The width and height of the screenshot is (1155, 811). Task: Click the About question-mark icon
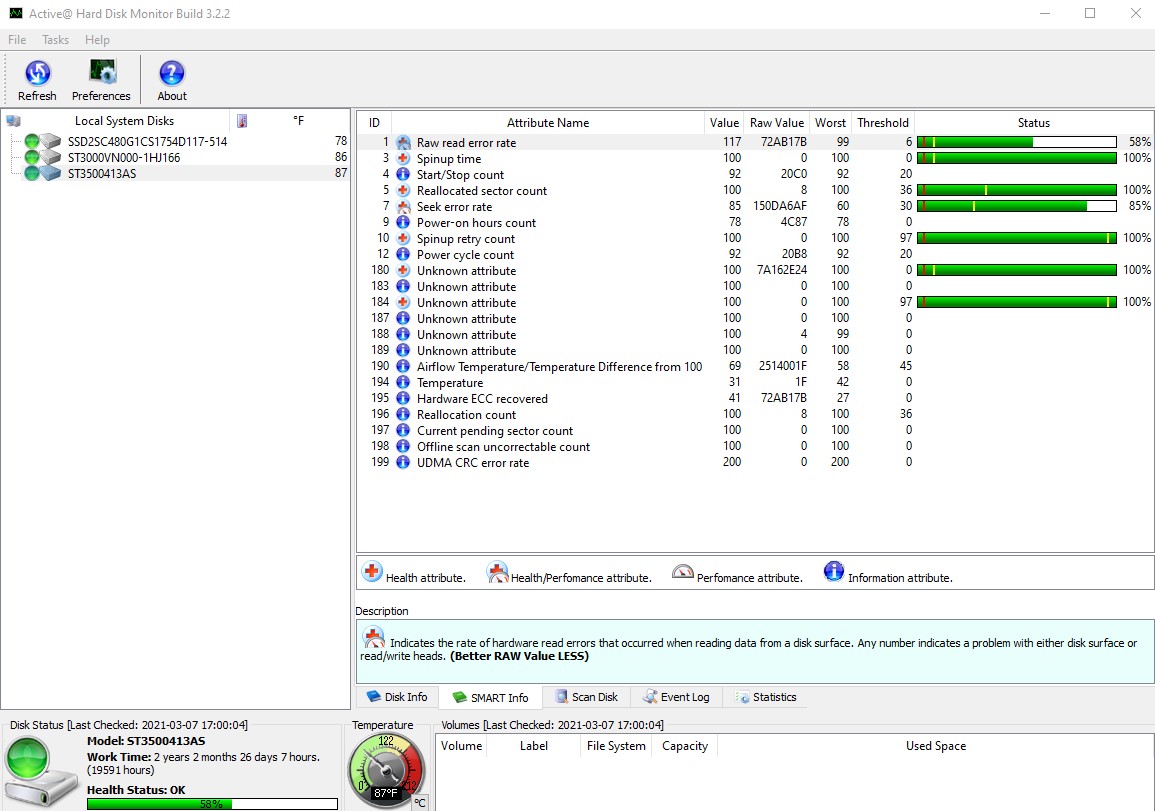click(172, 73)
